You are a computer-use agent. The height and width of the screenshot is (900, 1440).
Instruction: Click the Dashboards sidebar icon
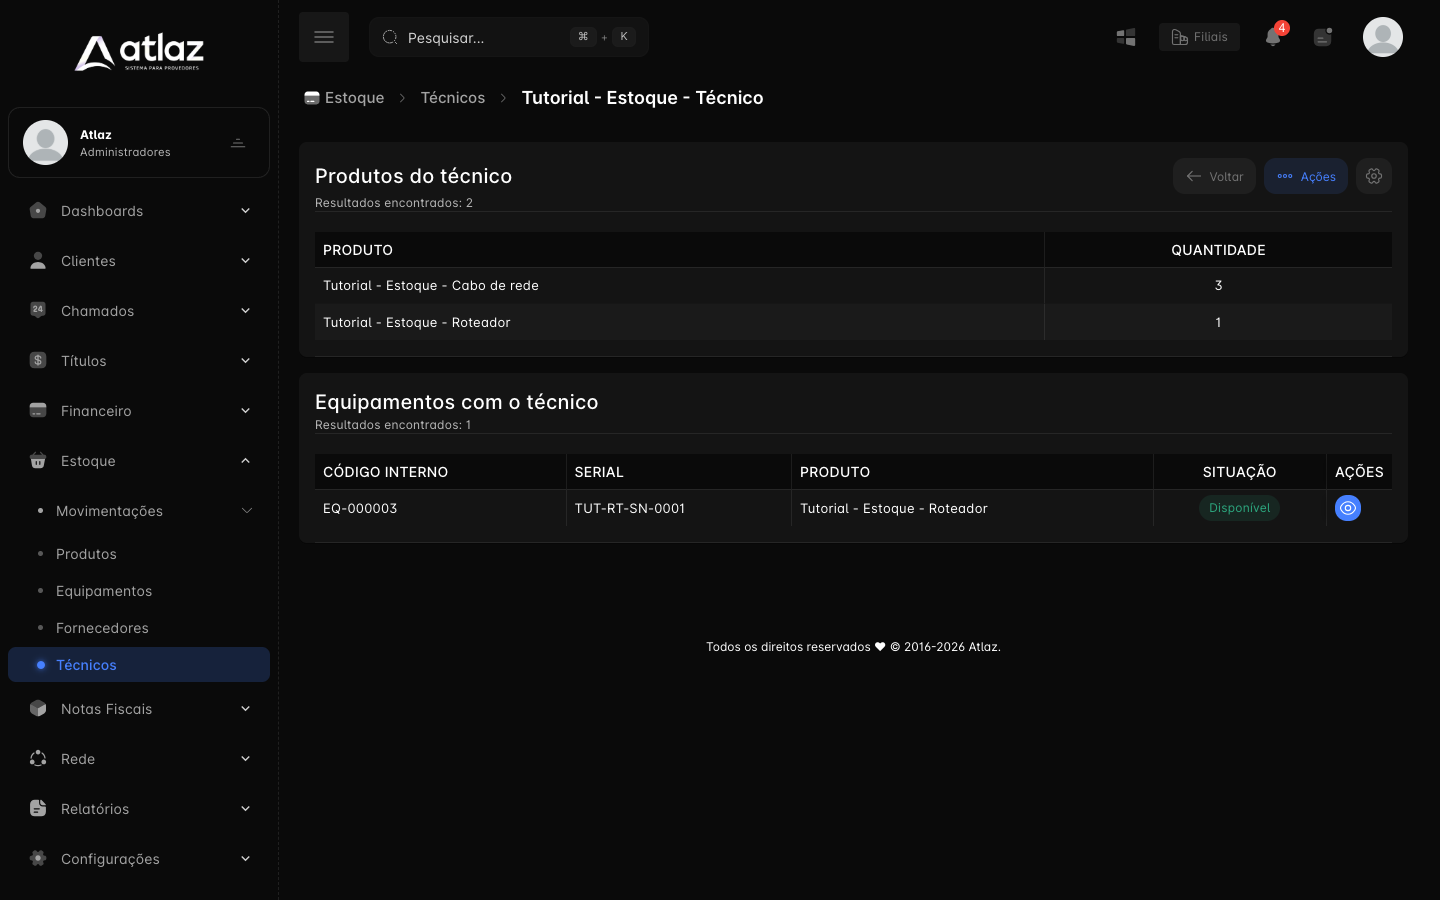coord(38,210)
